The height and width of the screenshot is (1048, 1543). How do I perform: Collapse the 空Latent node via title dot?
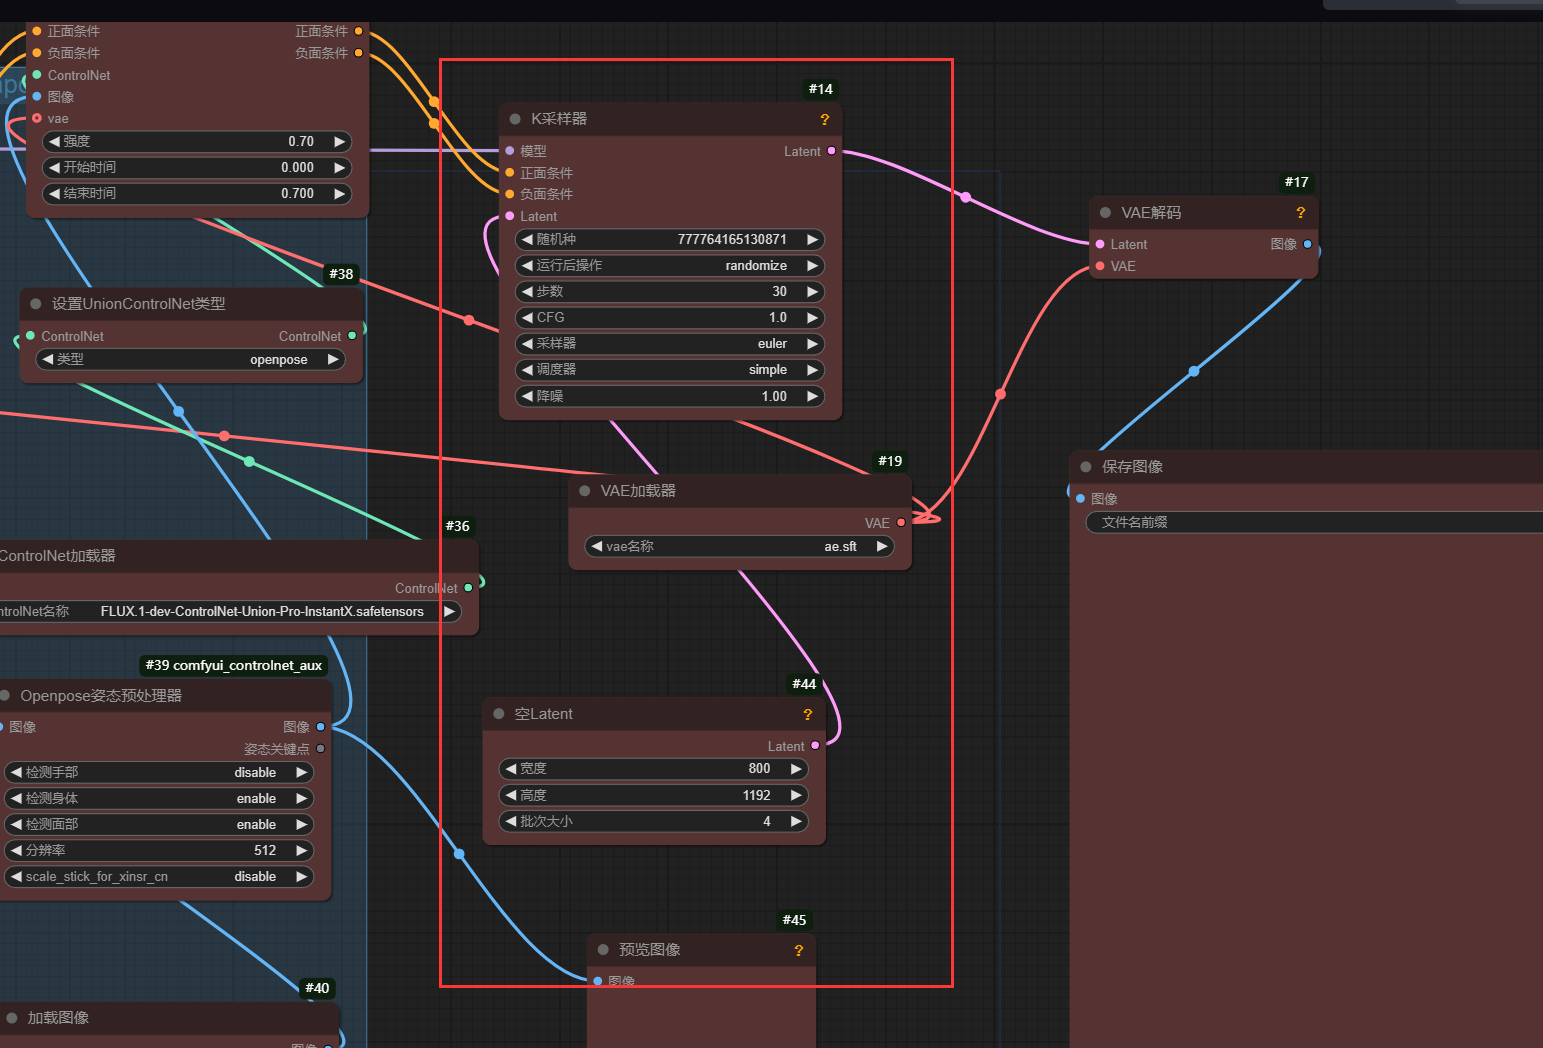click(499, 714)
